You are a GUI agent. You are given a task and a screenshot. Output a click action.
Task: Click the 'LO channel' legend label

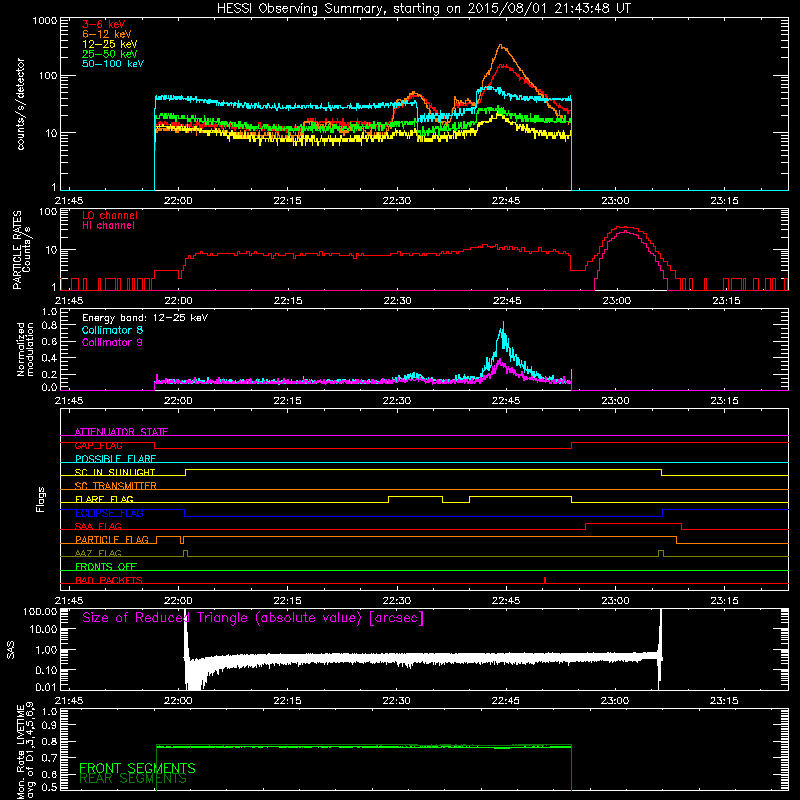click(x=110, y=215)
